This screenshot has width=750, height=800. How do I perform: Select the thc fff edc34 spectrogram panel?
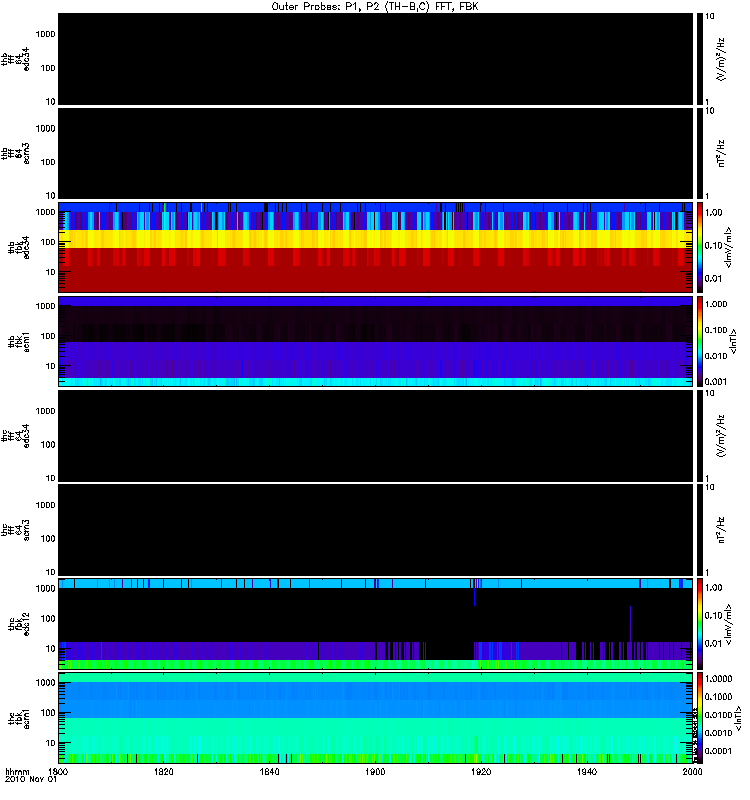(375, 436)
